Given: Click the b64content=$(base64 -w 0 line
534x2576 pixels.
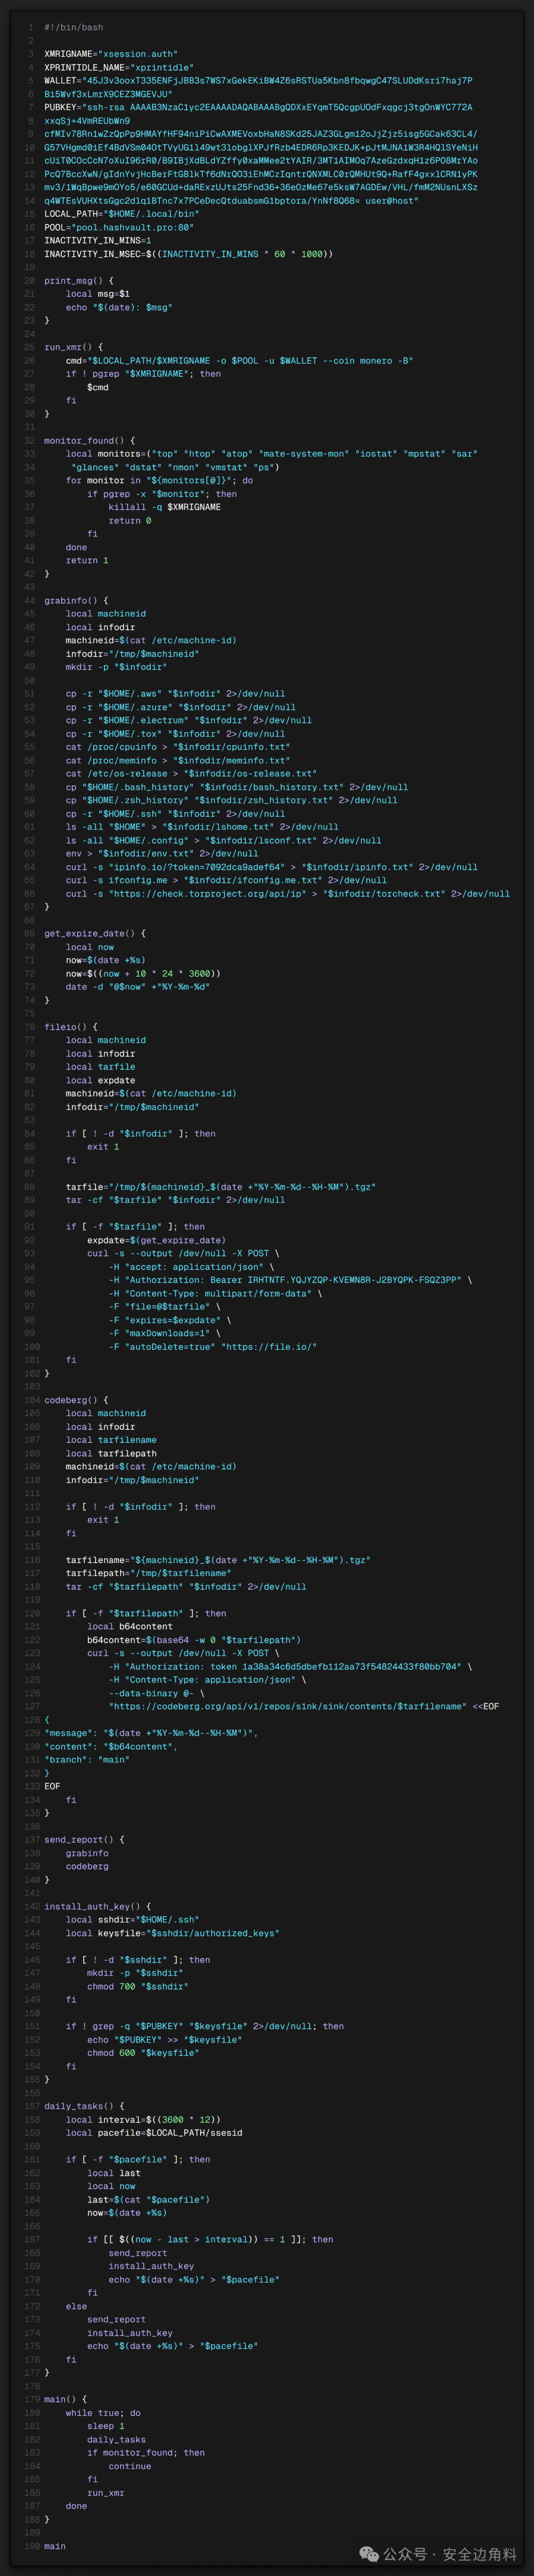Looking at the screenshot, I should (x=194, y=1639).
